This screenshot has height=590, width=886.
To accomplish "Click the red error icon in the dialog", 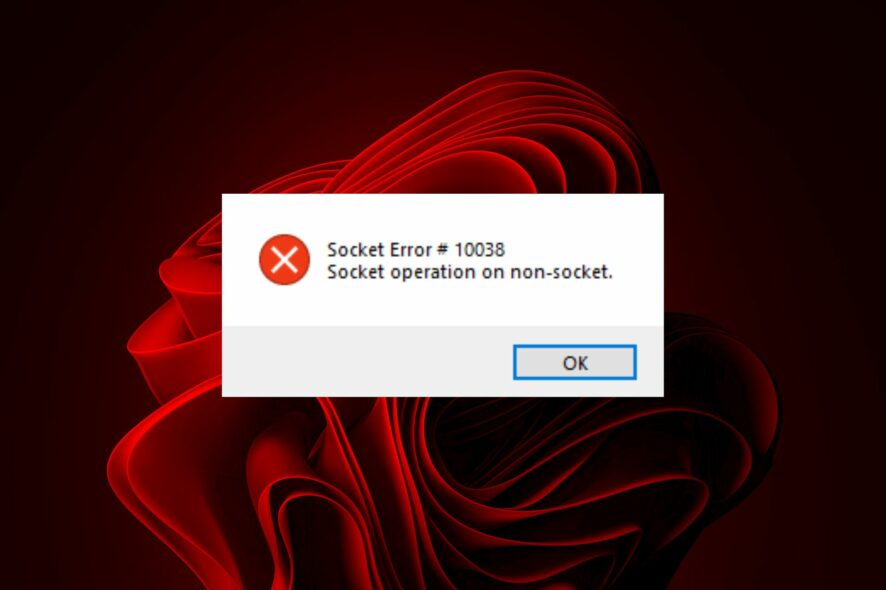I will tap(284, 259).
